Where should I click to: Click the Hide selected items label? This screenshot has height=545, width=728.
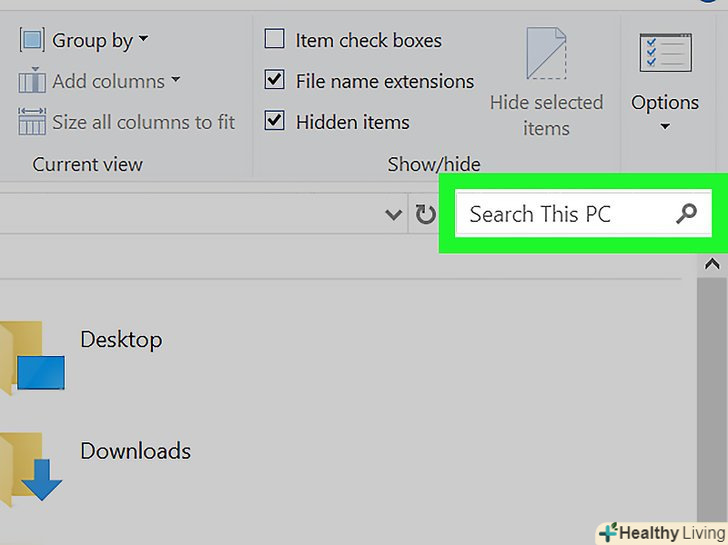[546, 115]
